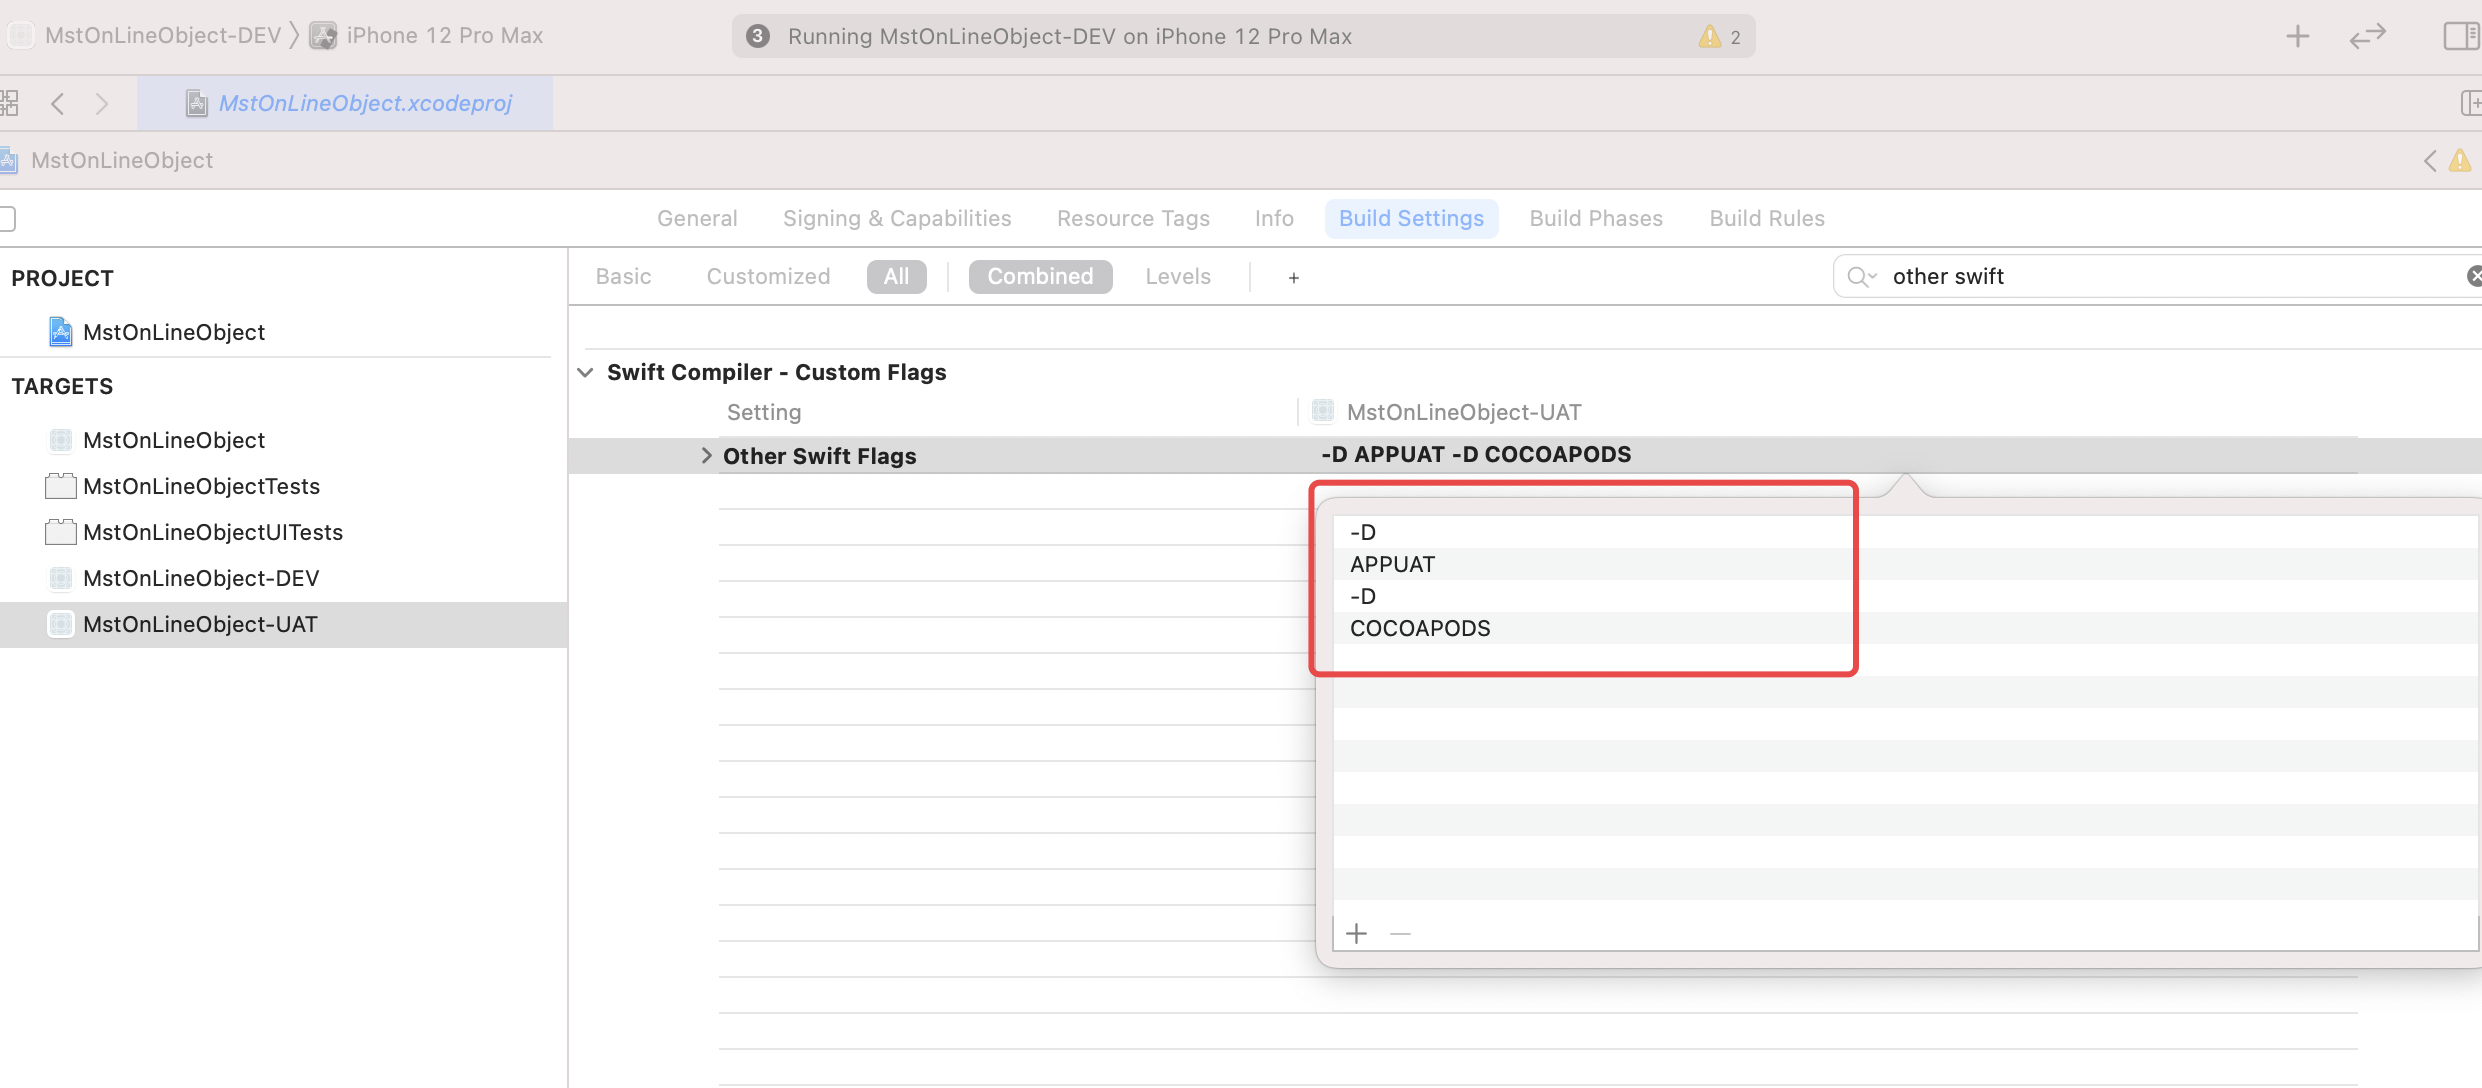Toggle the targets list sidebar button
The image size is (2482, 1088).
point(7,218)
